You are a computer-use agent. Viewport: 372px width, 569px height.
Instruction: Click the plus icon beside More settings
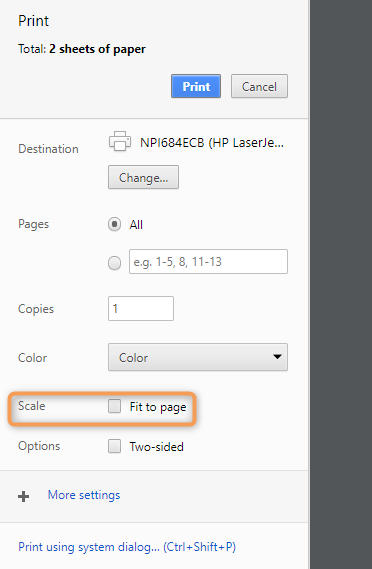click(x=24, y=496)
